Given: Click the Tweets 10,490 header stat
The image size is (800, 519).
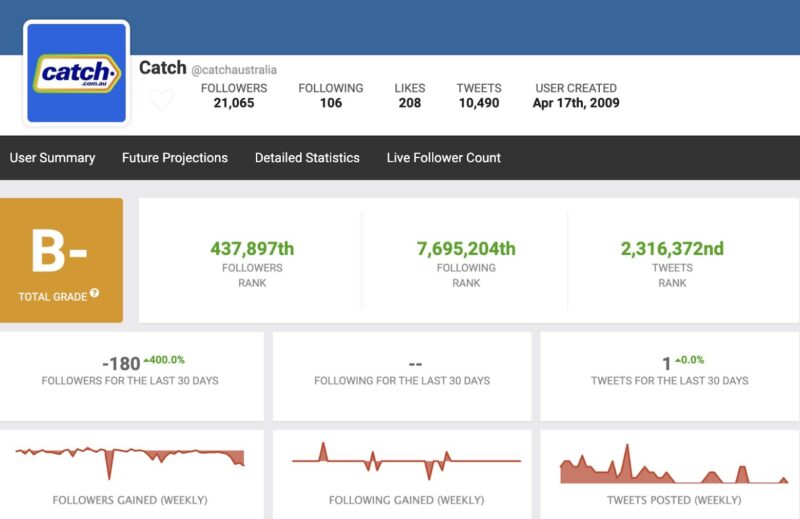Looking at the screenshot, I should pos(479,96).
